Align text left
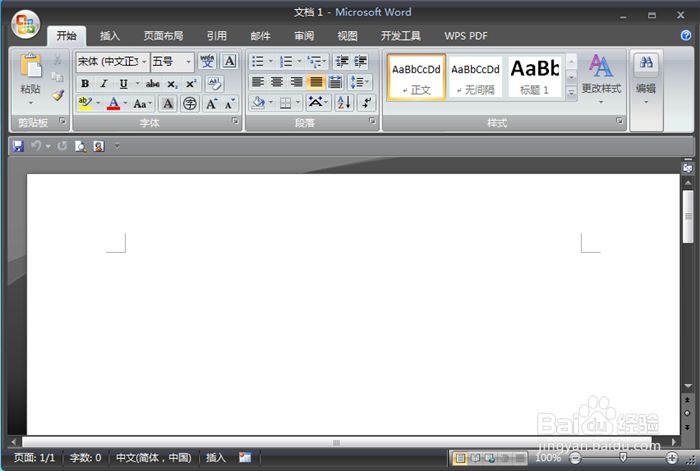The height and width of the screenshot is (471, 700). click(x=258, y=82)
